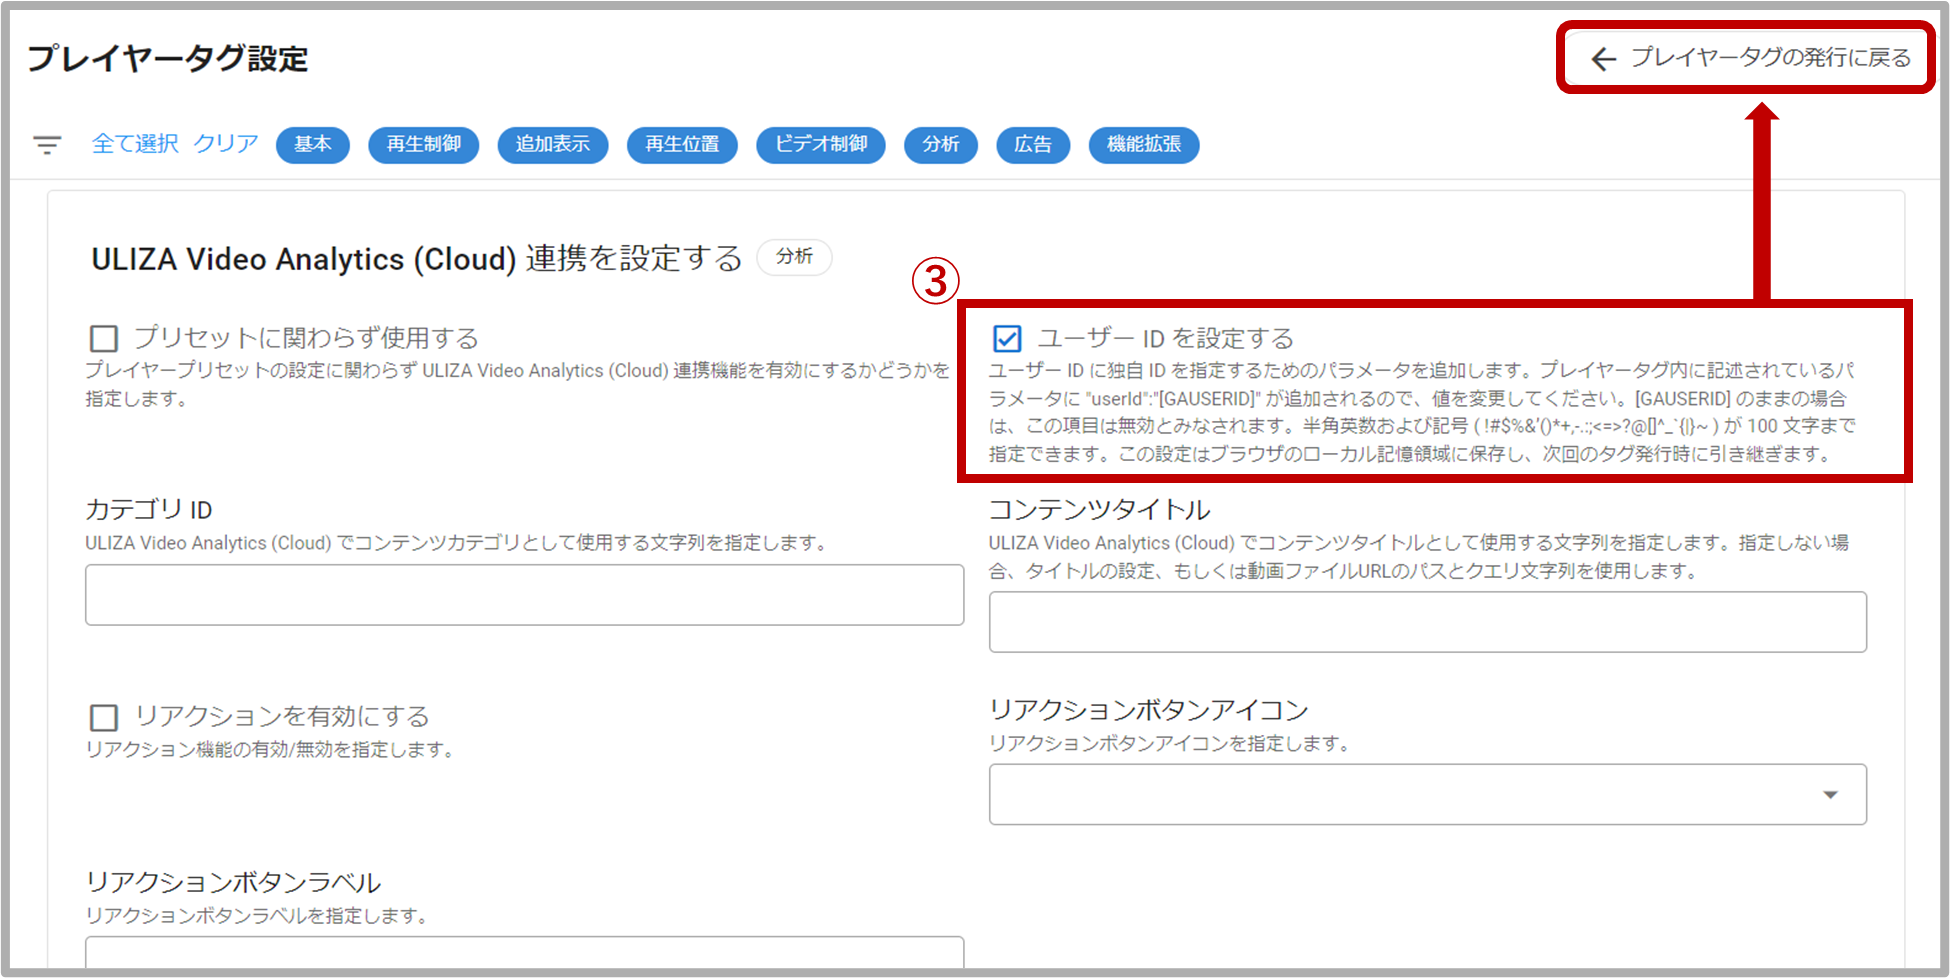The image size is (1950, 978).
Task: Click page title プレイヤータグ設定
Action: tap(168, 59)
